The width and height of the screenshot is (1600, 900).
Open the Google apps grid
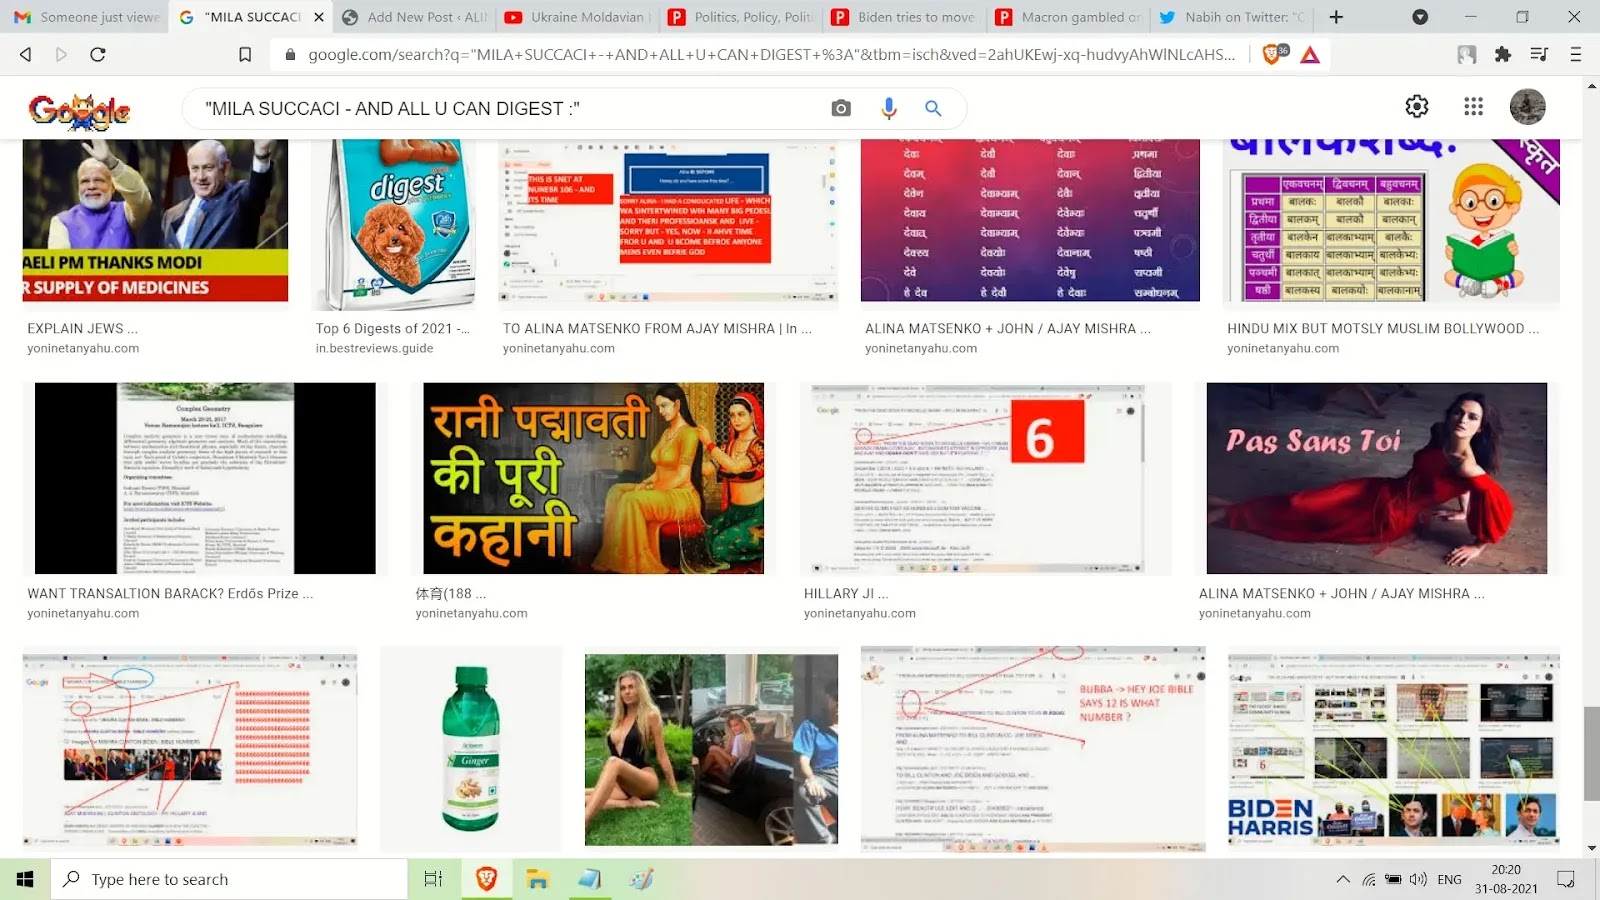click(x=1473, y=106)
